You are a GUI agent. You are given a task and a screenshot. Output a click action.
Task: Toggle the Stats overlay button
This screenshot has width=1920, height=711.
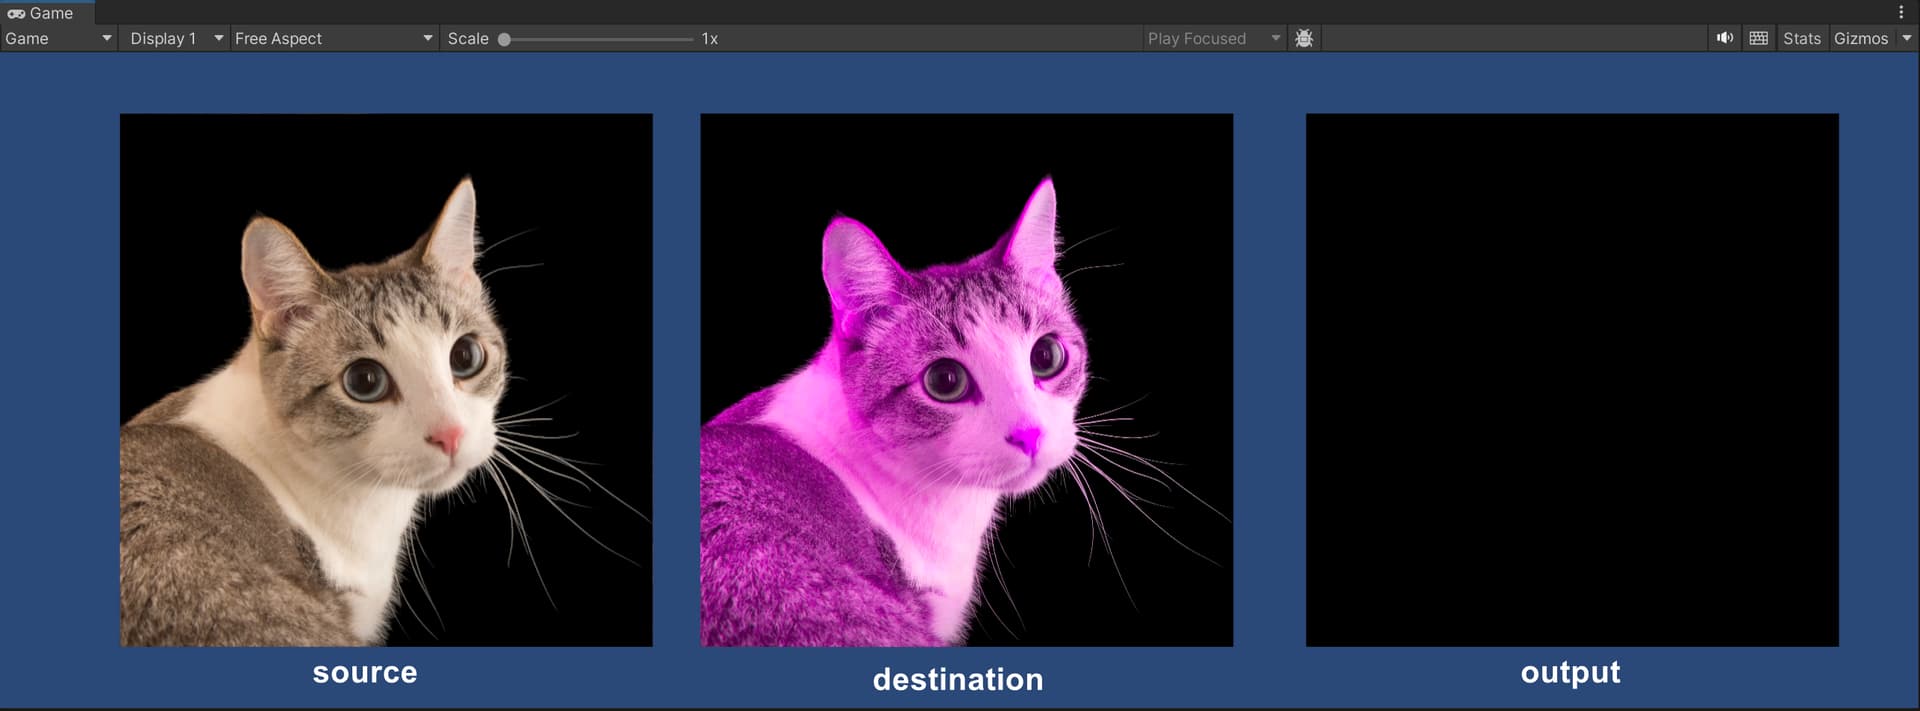coord(1802,38)
